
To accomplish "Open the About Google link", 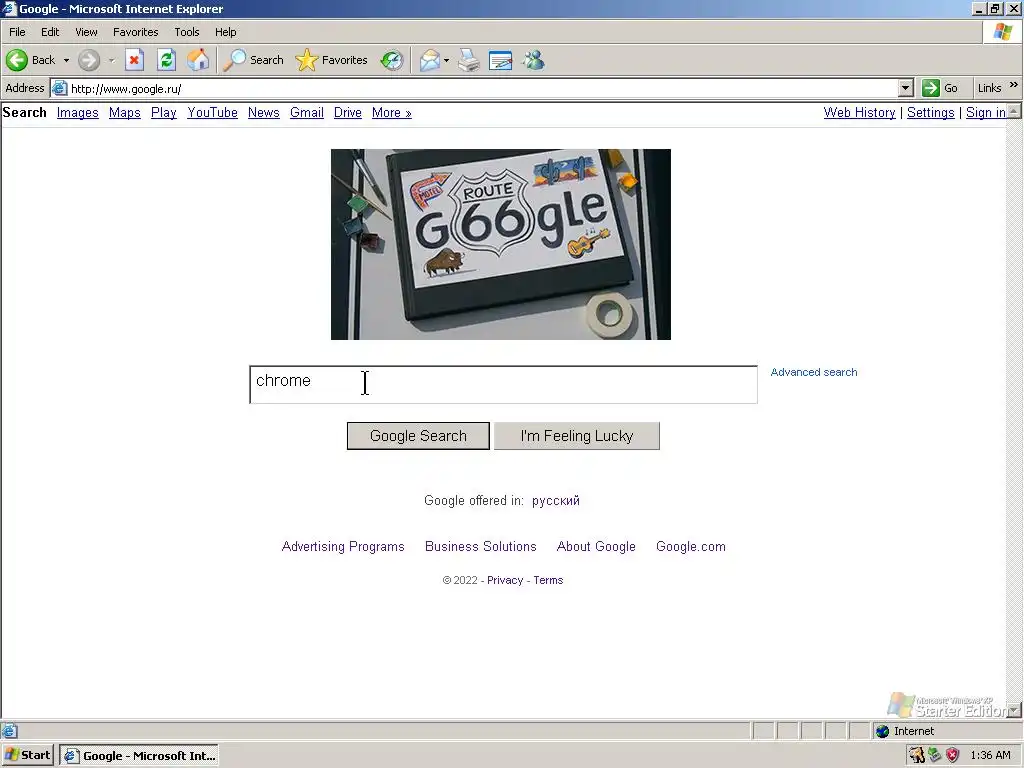I will click(x=596, y=547).
